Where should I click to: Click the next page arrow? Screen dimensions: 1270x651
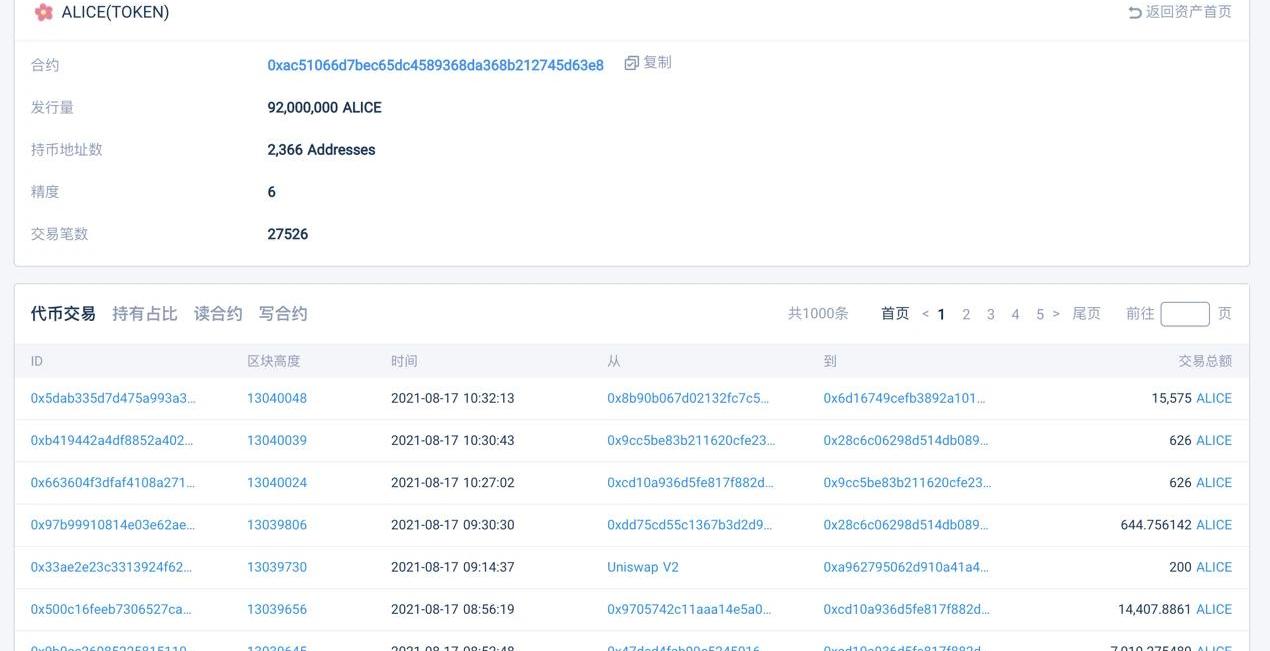(1056, 314)
